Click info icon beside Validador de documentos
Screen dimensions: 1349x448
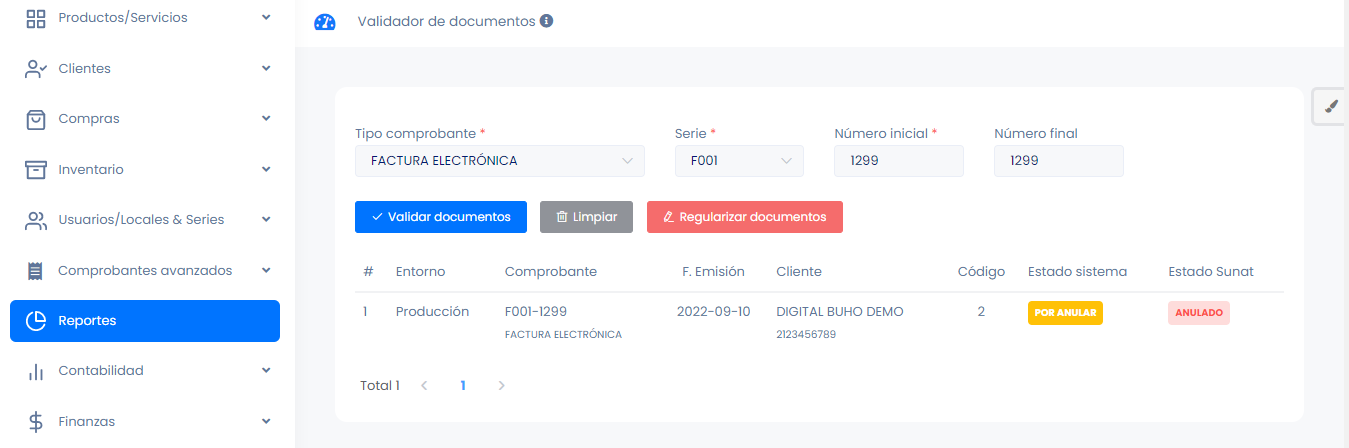547,21
